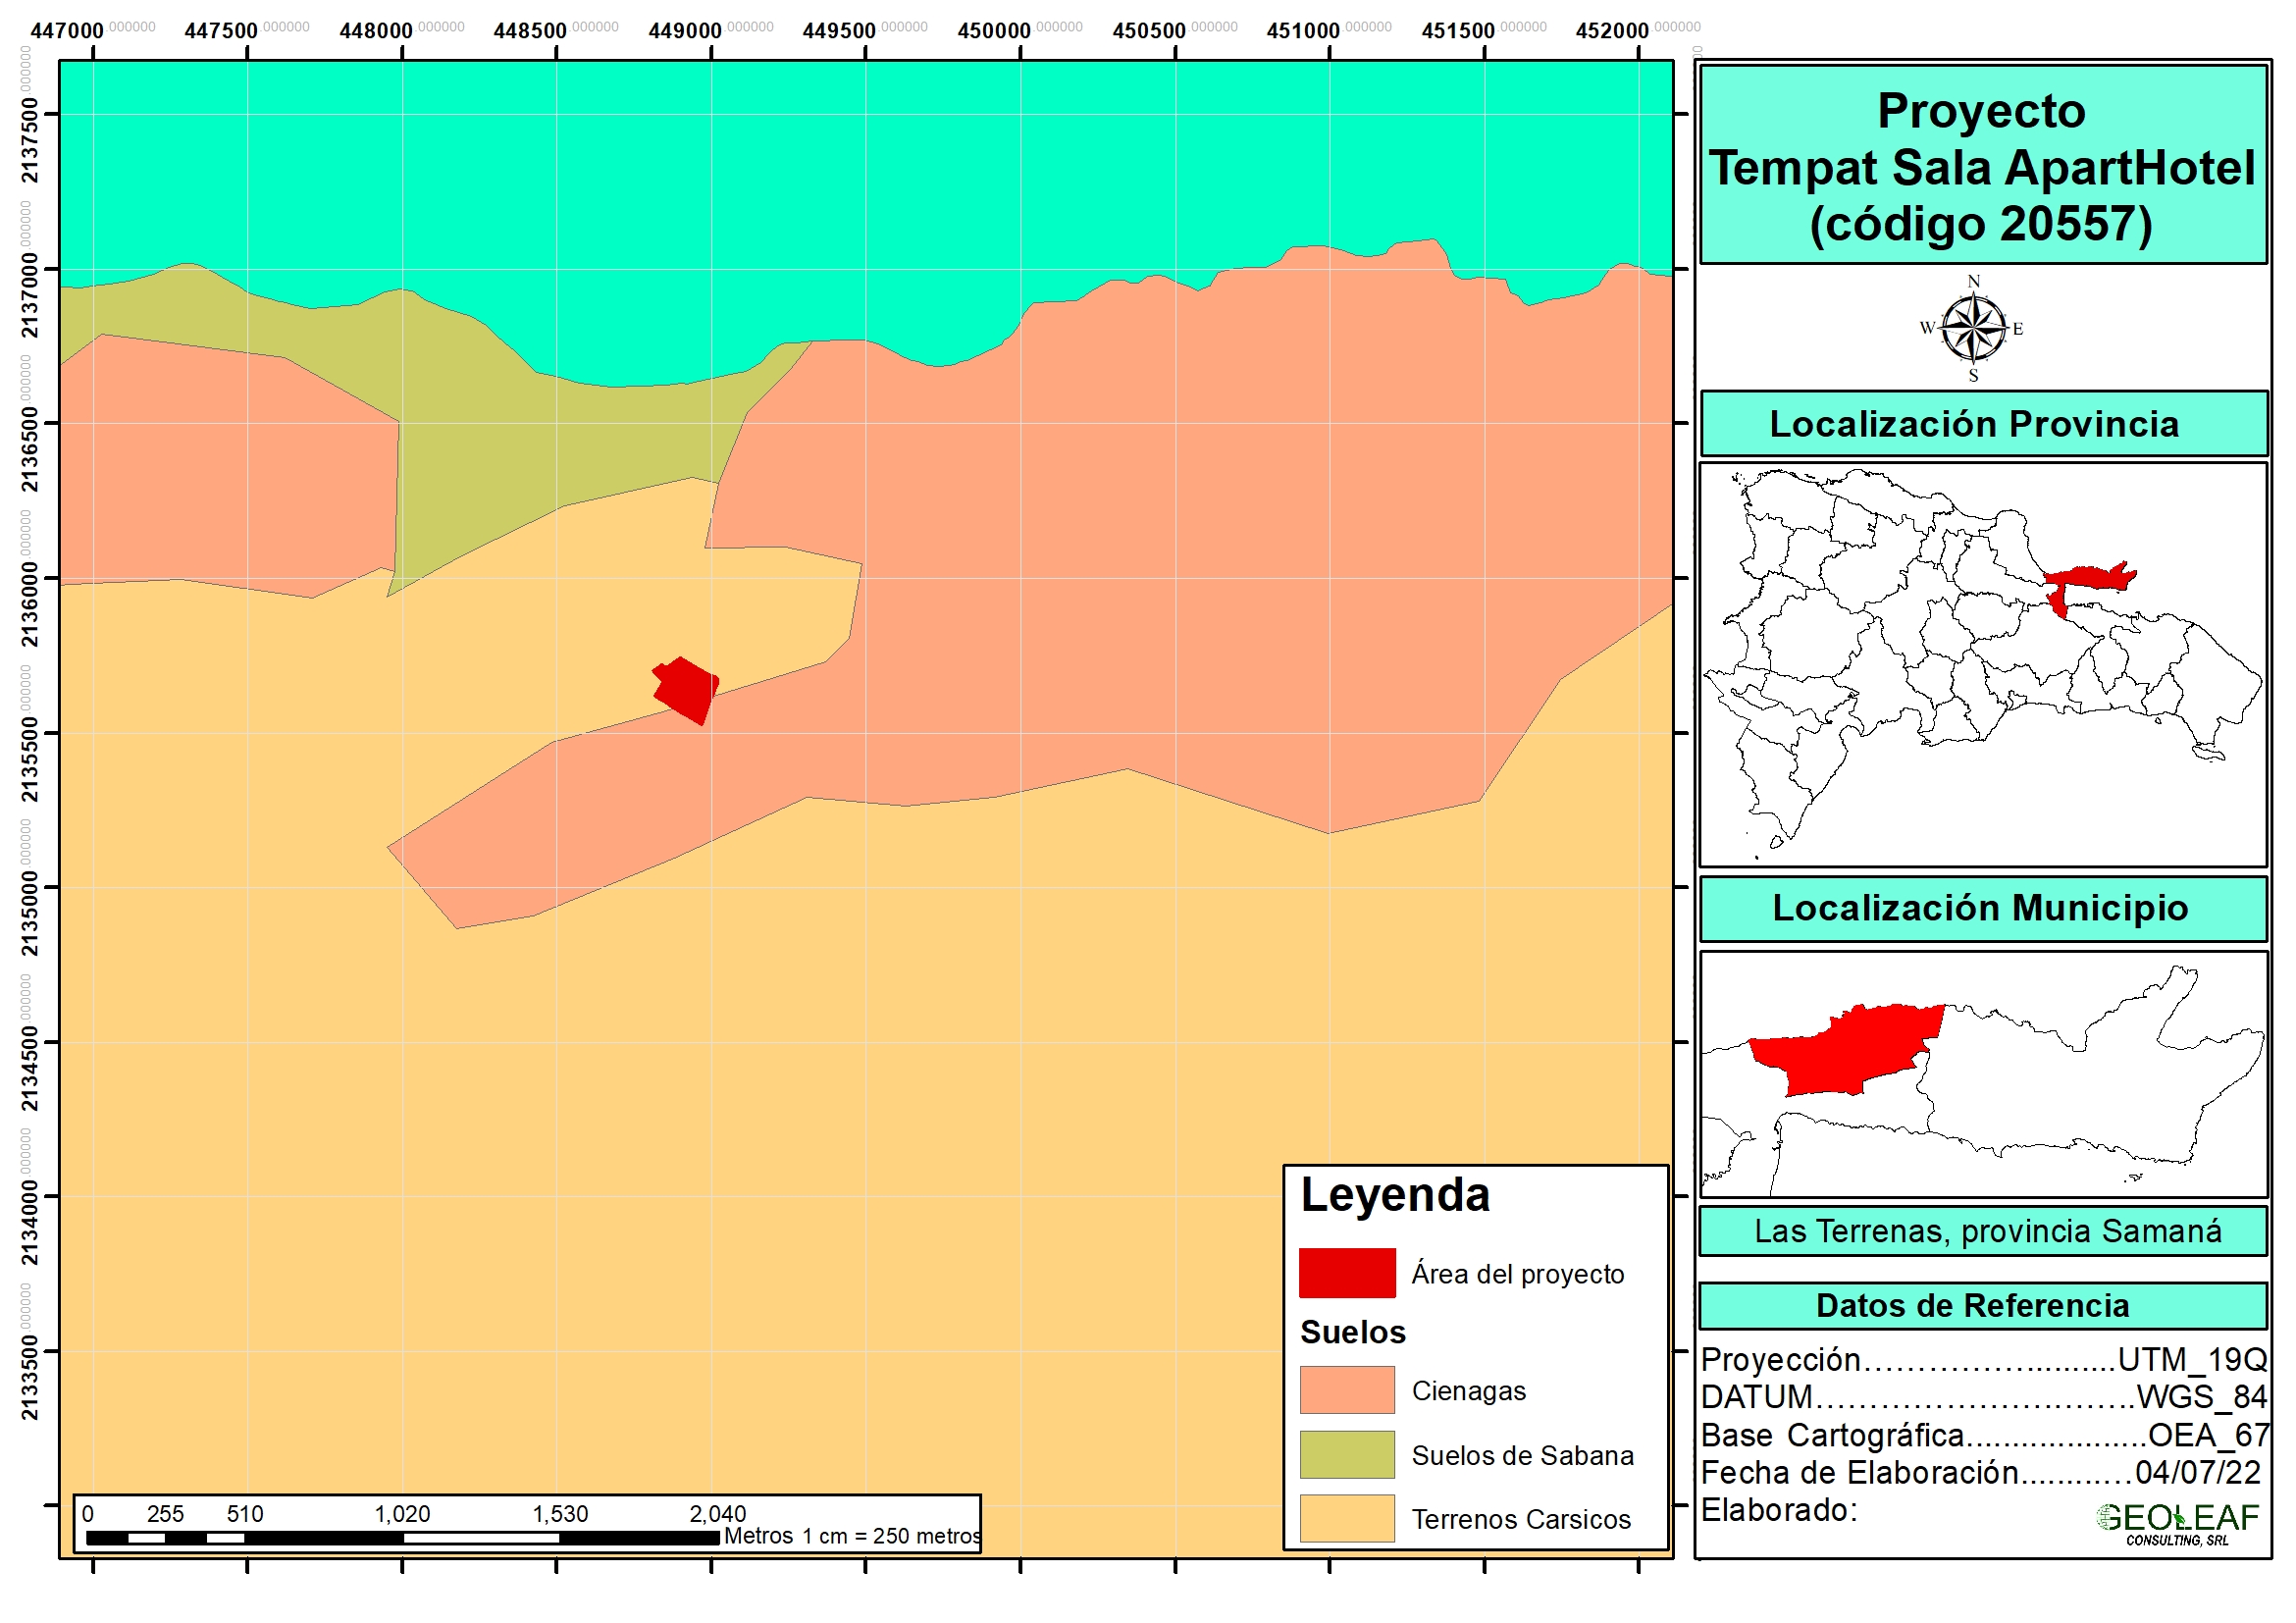Click the Leyenda title heading

1395,1195
